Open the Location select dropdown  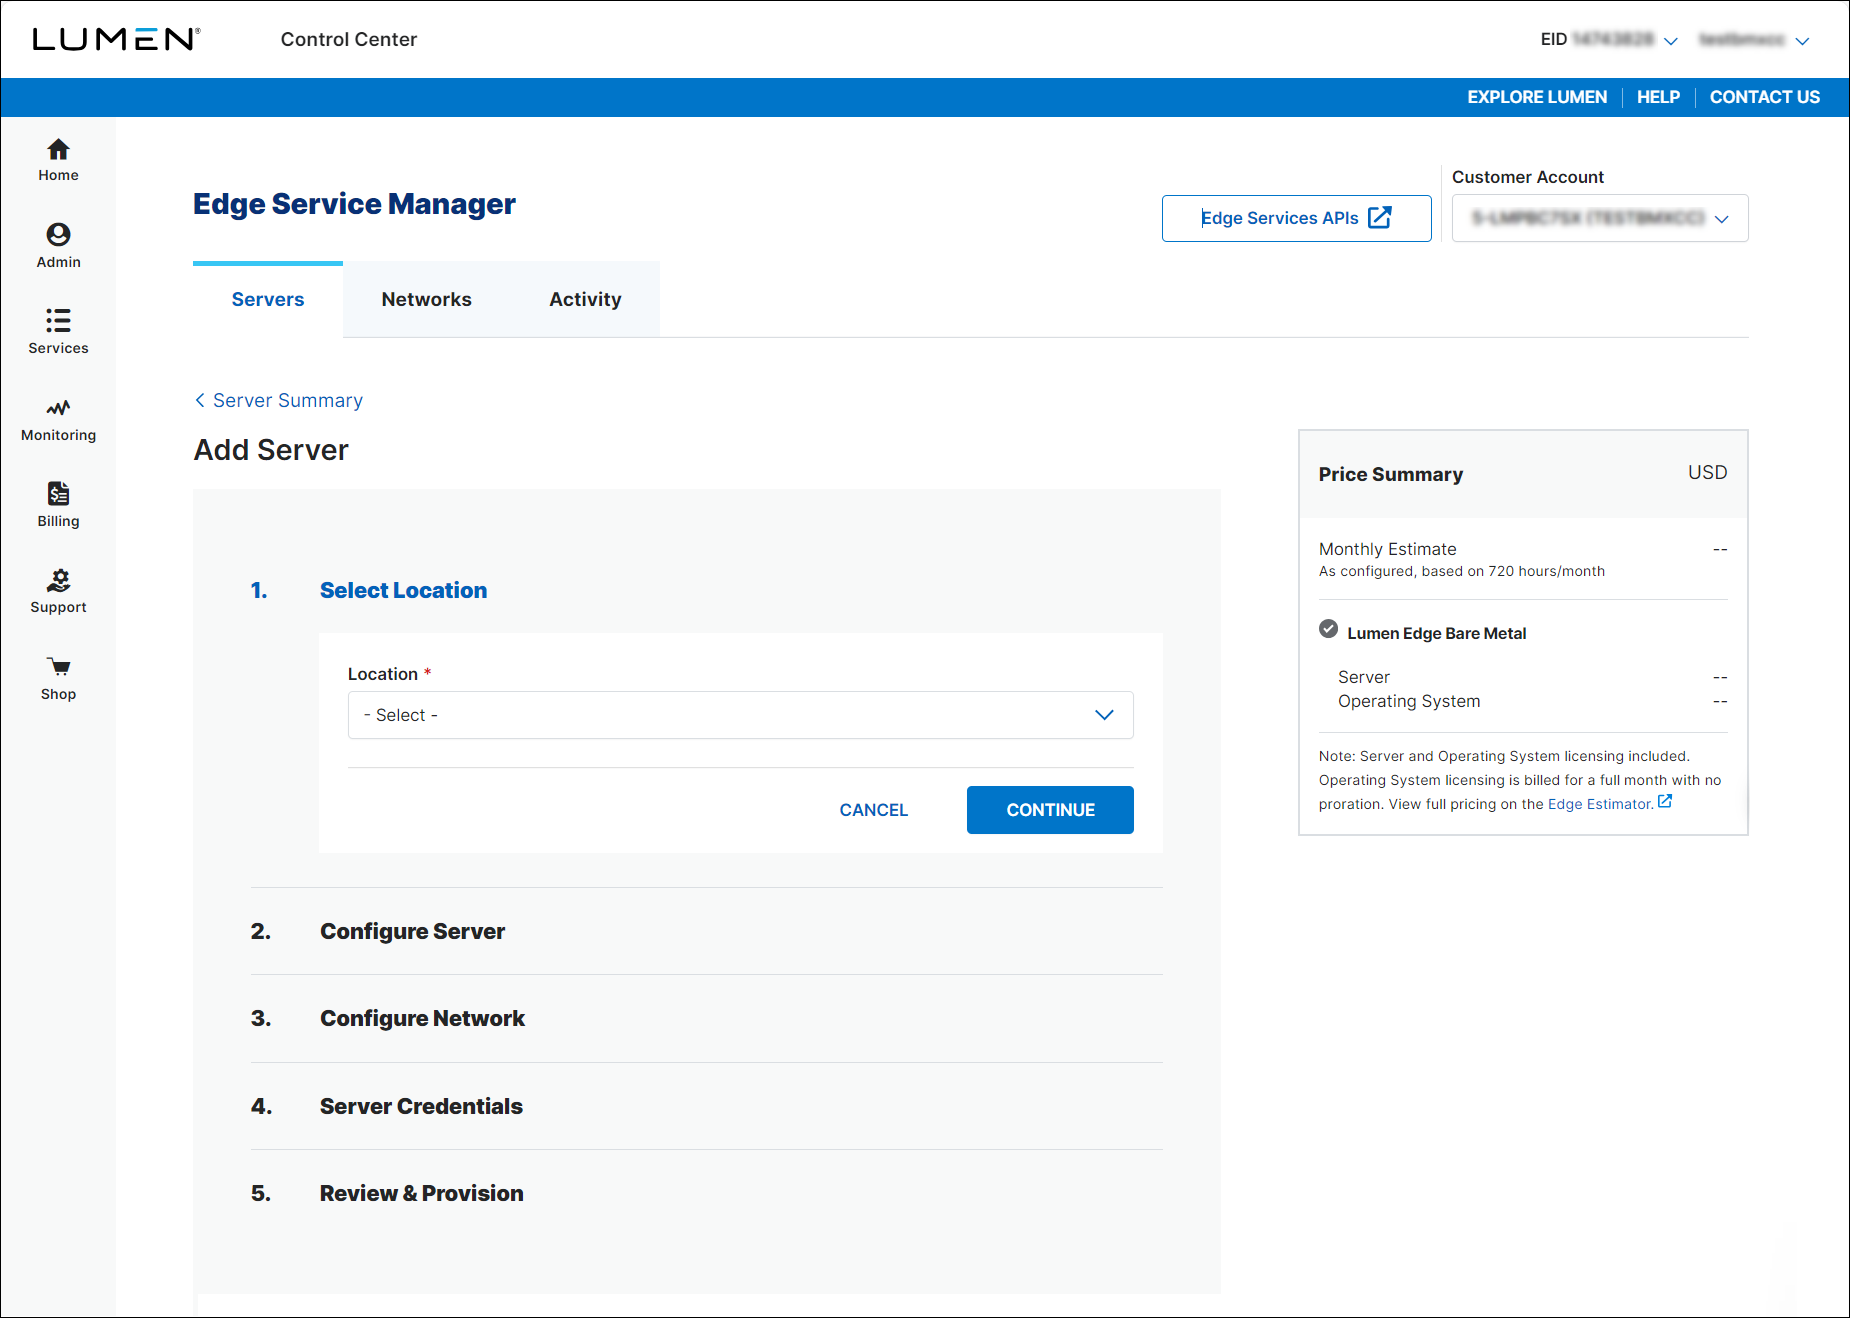(x=740, y=715)
